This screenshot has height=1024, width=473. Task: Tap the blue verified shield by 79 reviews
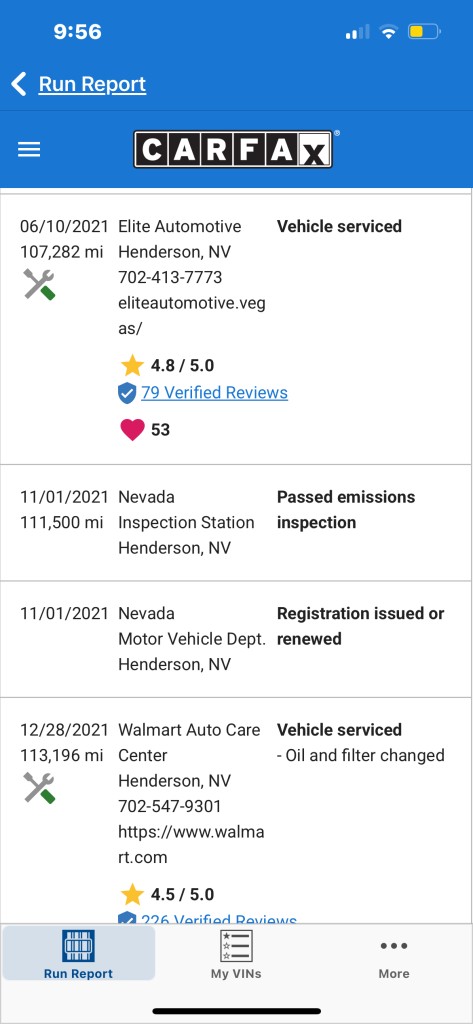coord(127,393)
